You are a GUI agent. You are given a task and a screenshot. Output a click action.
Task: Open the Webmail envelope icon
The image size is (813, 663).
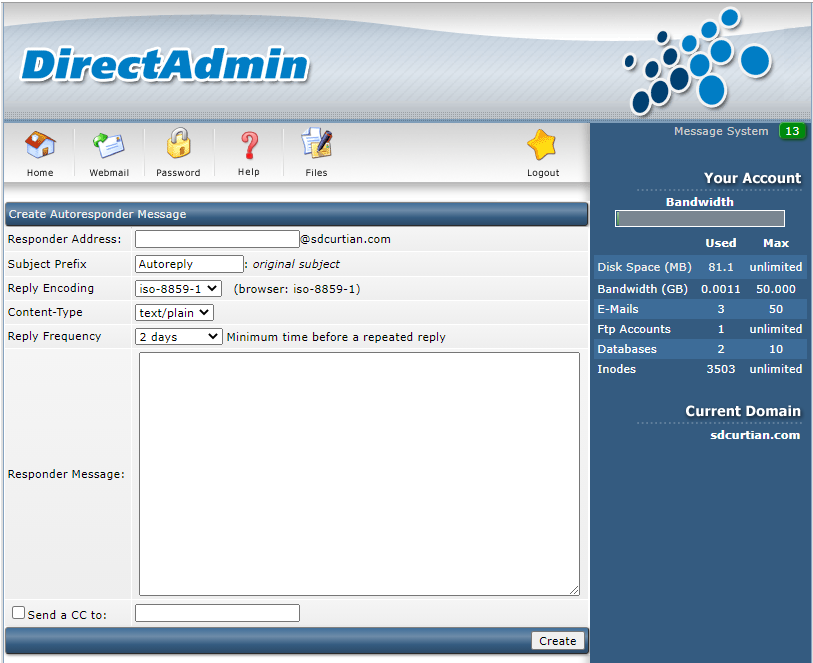109,145
